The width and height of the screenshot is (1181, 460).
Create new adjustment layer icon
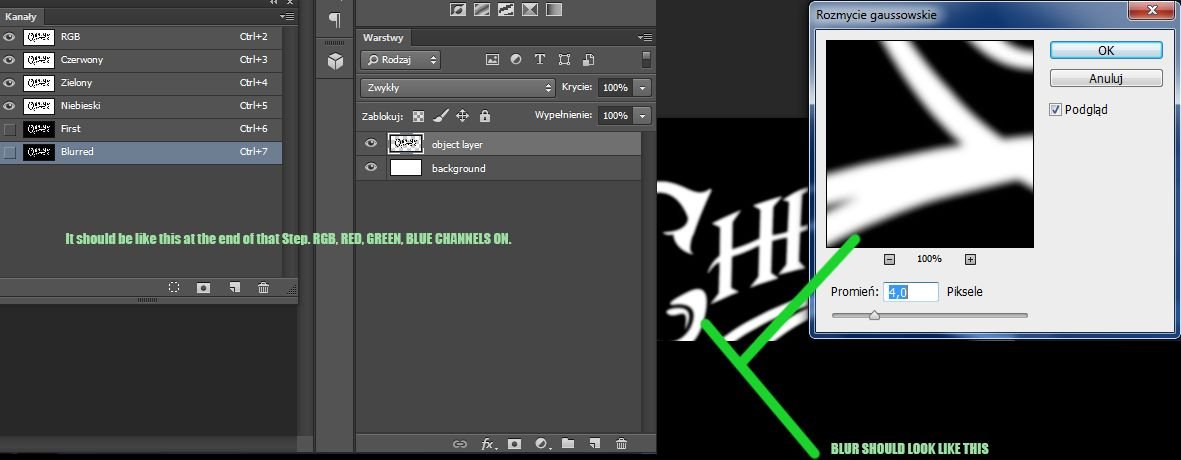coord(542,444)
